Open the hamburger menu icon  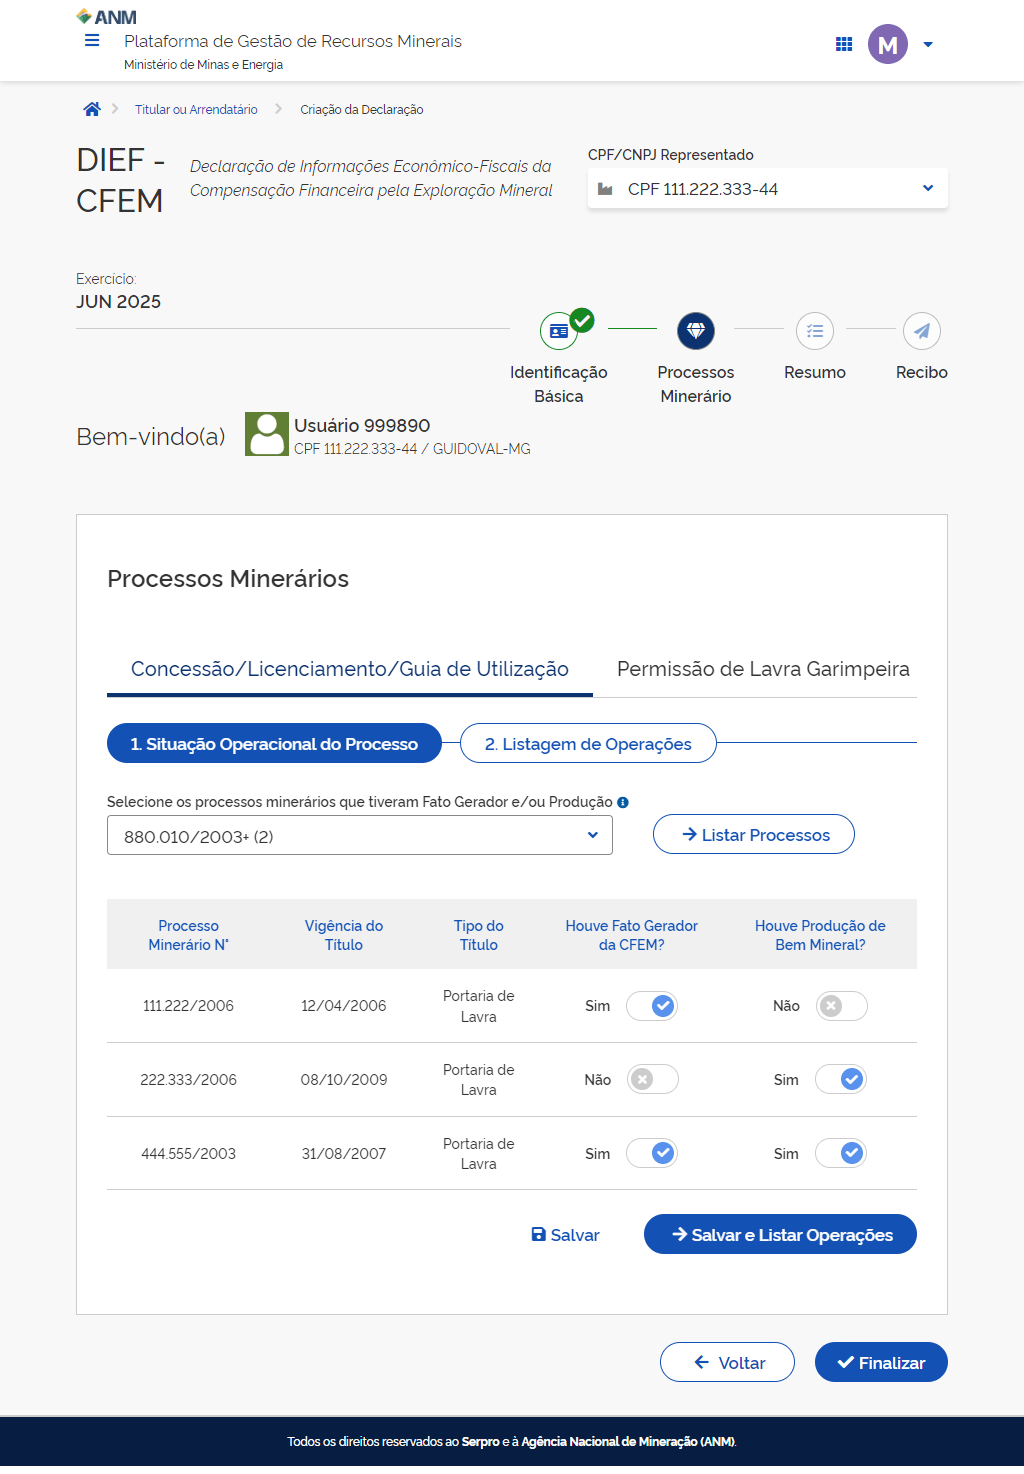click(92, 41)
